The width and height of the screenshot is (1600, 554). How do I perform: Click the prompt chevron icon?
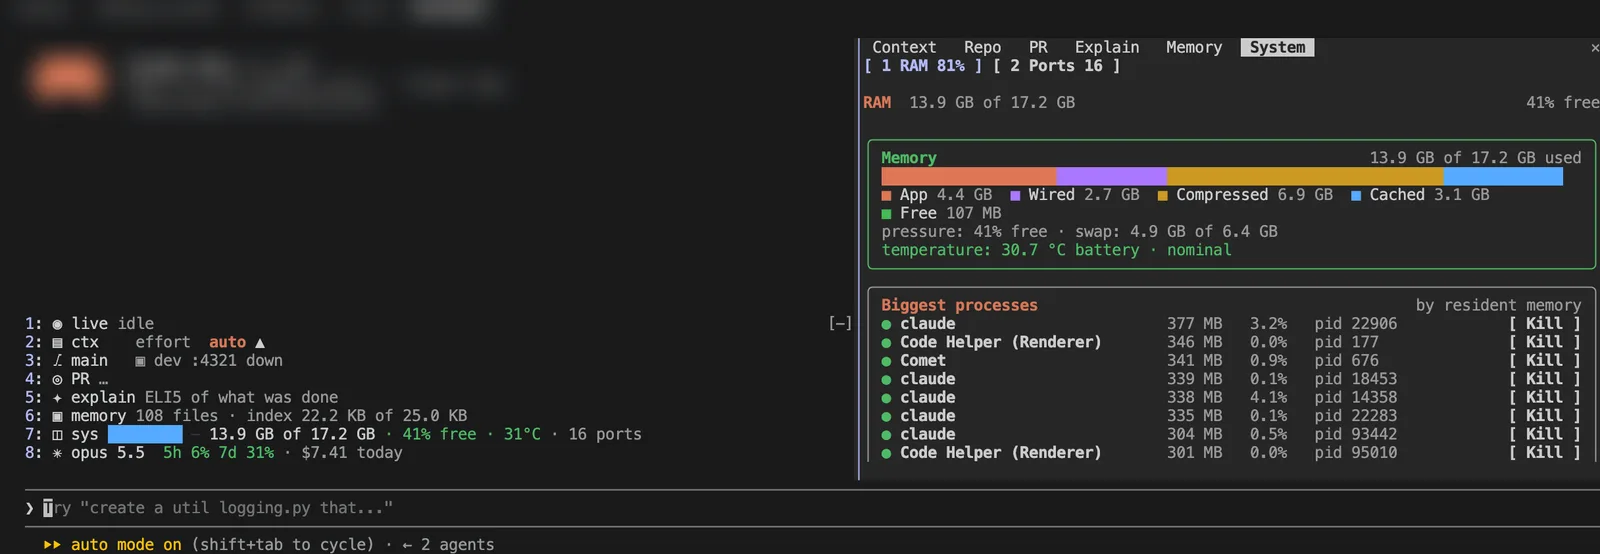tap(29, 508)
